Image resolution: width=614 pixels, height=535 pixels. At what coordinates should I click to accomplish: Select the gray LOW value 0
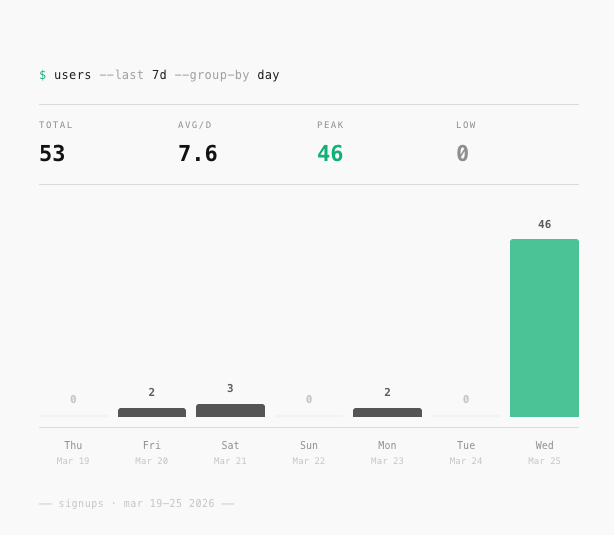tap(462, 153)
